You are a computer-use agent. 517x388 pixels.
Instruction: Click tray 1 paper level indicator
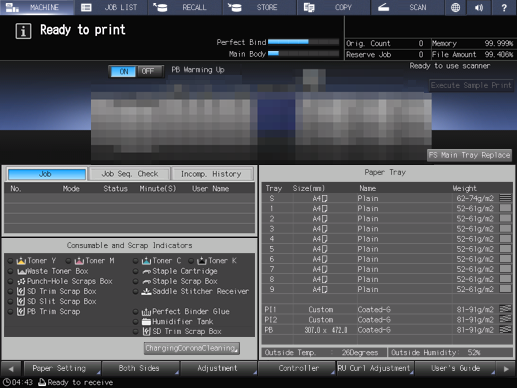pos(505,208)
